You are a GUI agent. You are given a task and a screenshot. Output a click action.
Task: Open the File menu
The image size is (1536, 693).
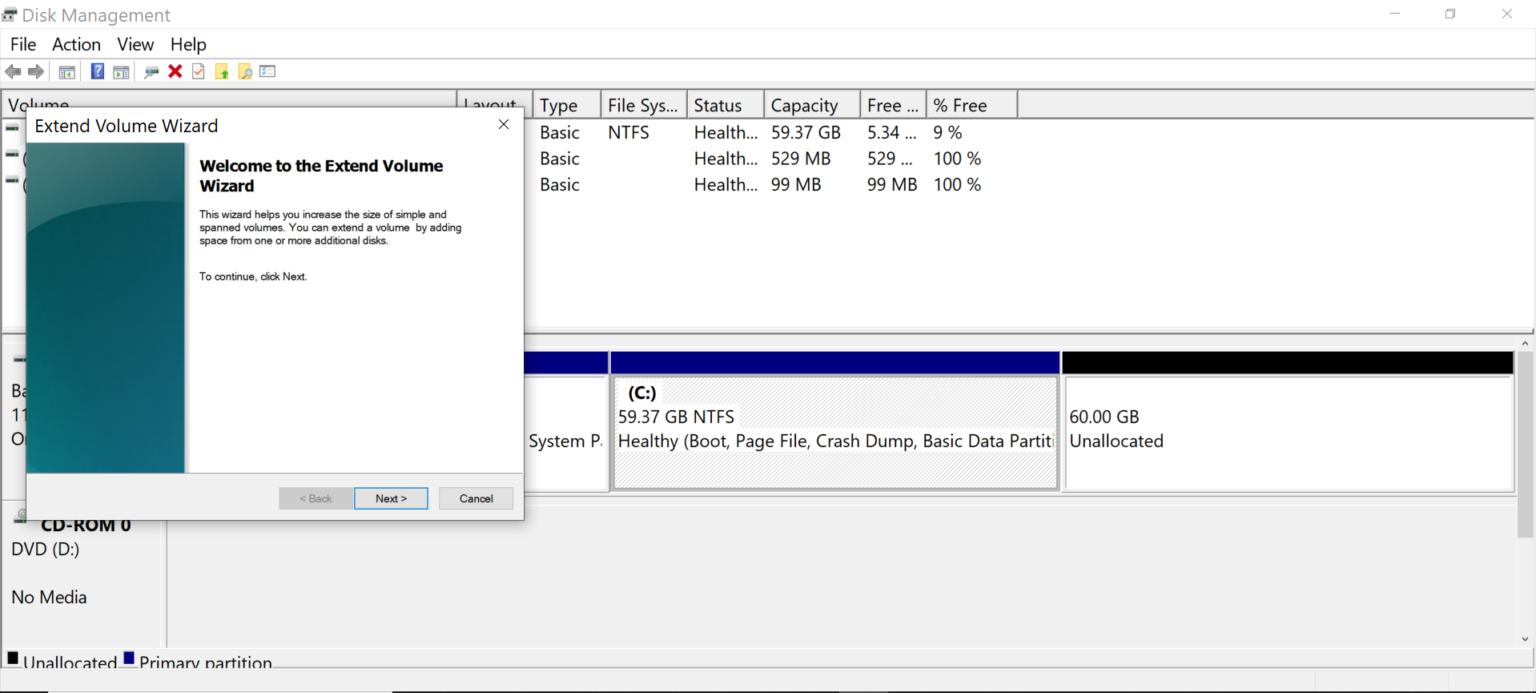pyautogui.click(x=22, y=44)
